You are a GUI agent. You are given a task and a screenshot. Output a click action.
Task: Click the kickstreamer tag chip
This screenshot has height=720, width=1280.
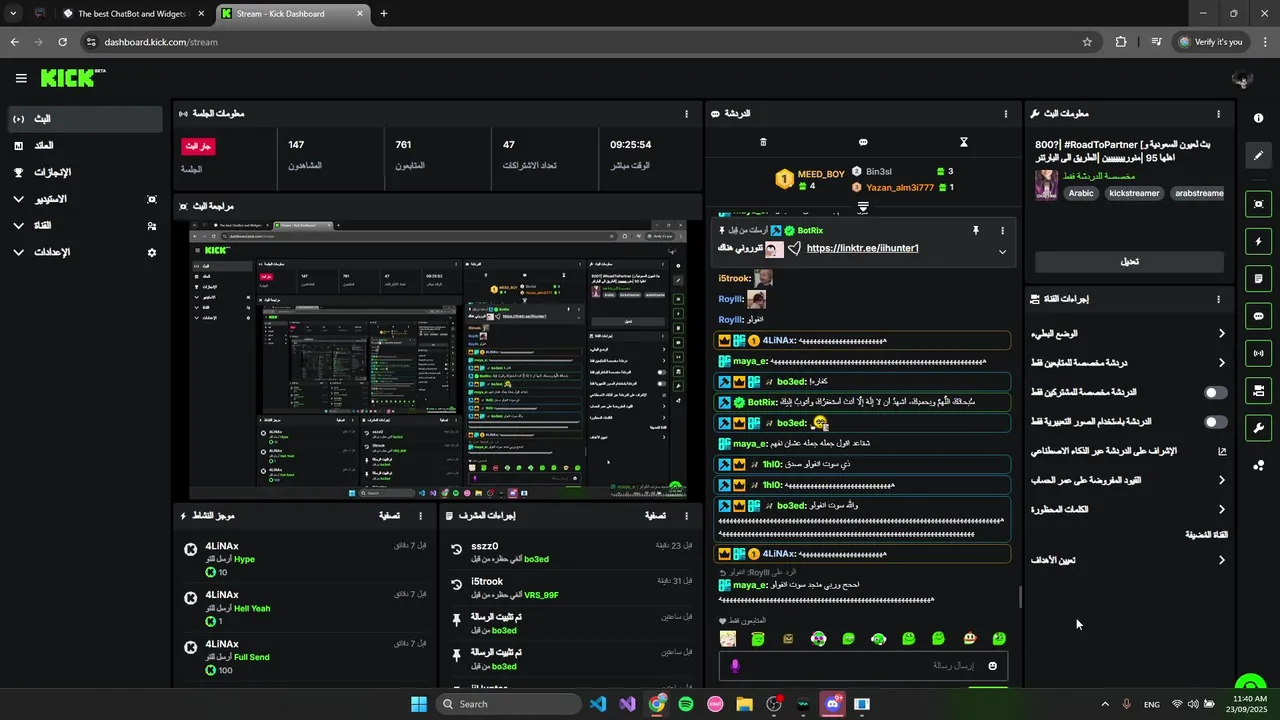coord(1134,193)
